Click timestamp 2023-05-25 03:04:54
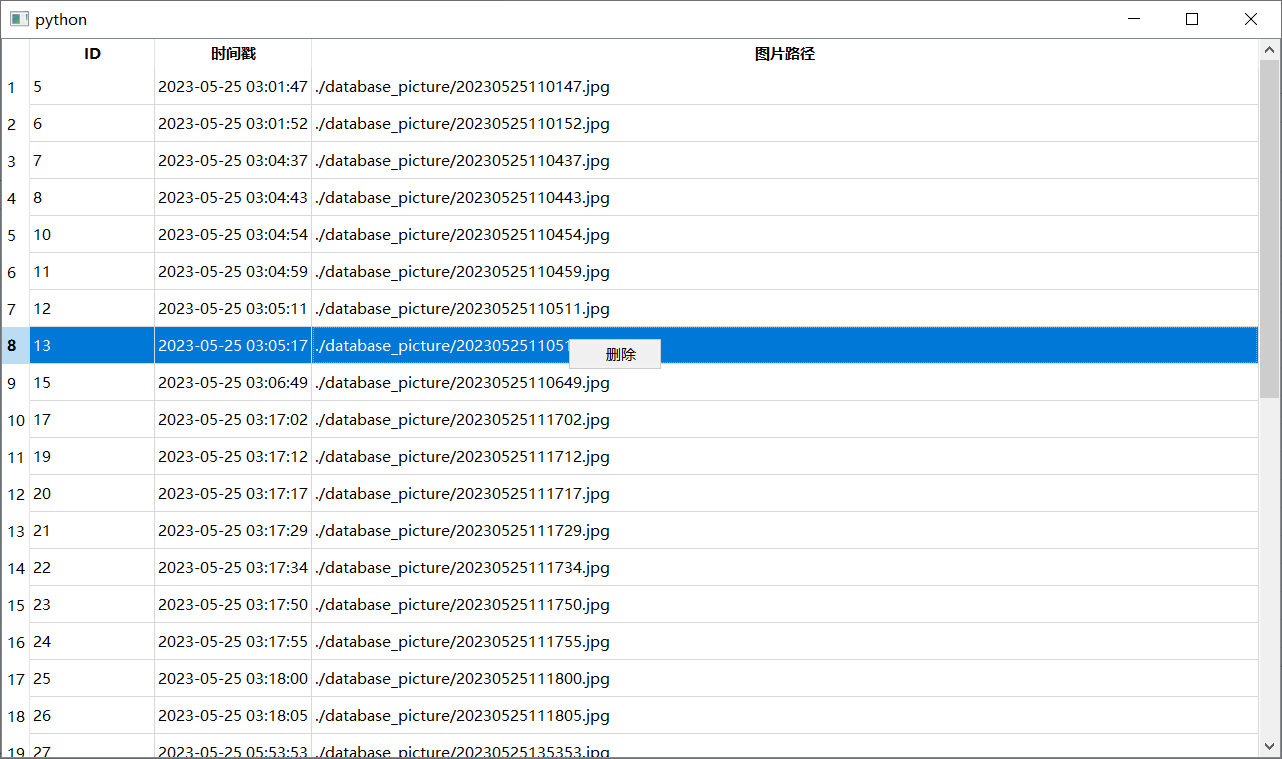 (x=233, y=235)
